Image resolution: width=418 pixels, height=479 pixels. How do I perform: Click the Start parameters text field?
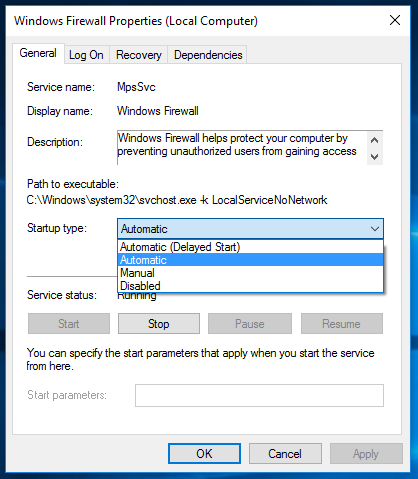pos(259,395)
